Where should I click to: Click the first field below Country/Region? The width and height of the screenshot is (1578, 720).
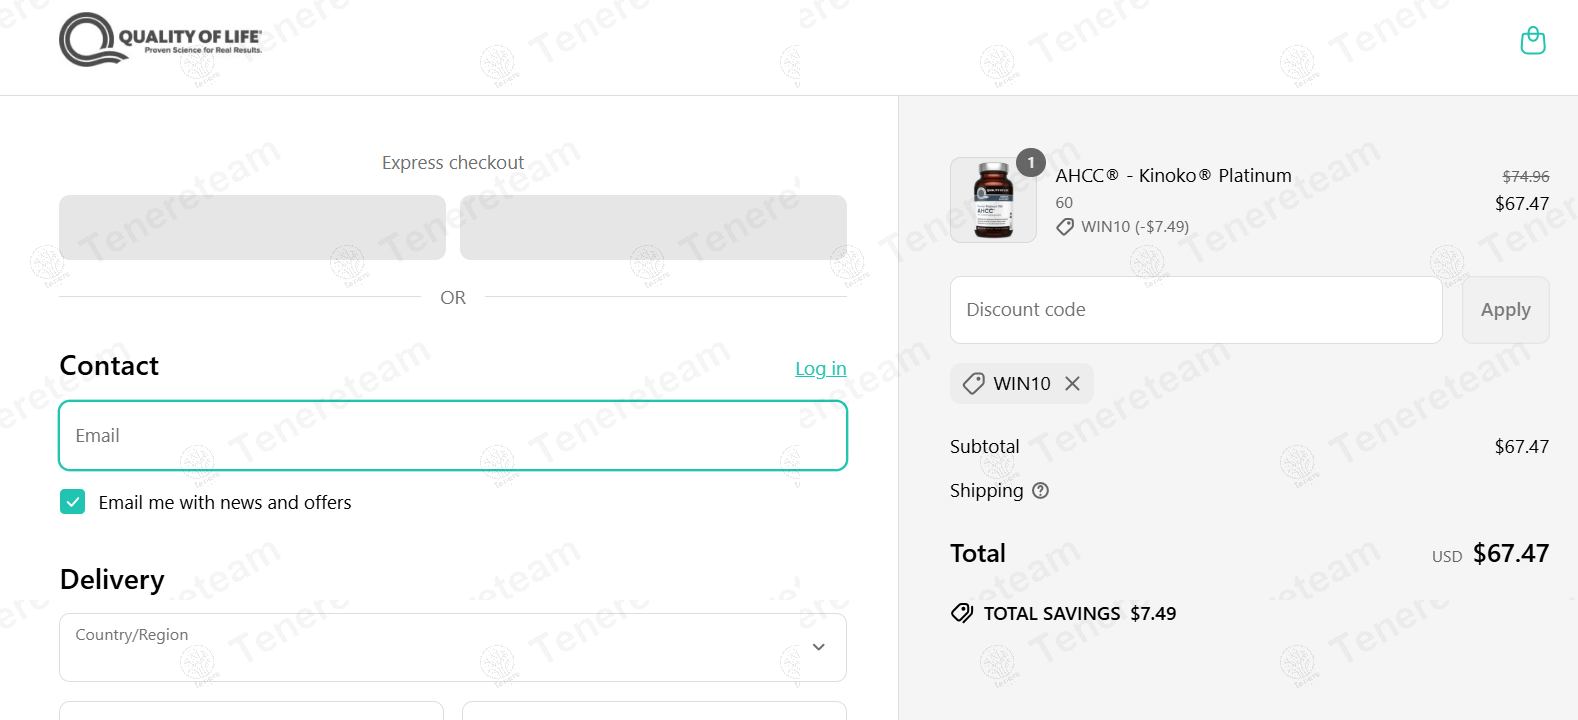[251, 711]
